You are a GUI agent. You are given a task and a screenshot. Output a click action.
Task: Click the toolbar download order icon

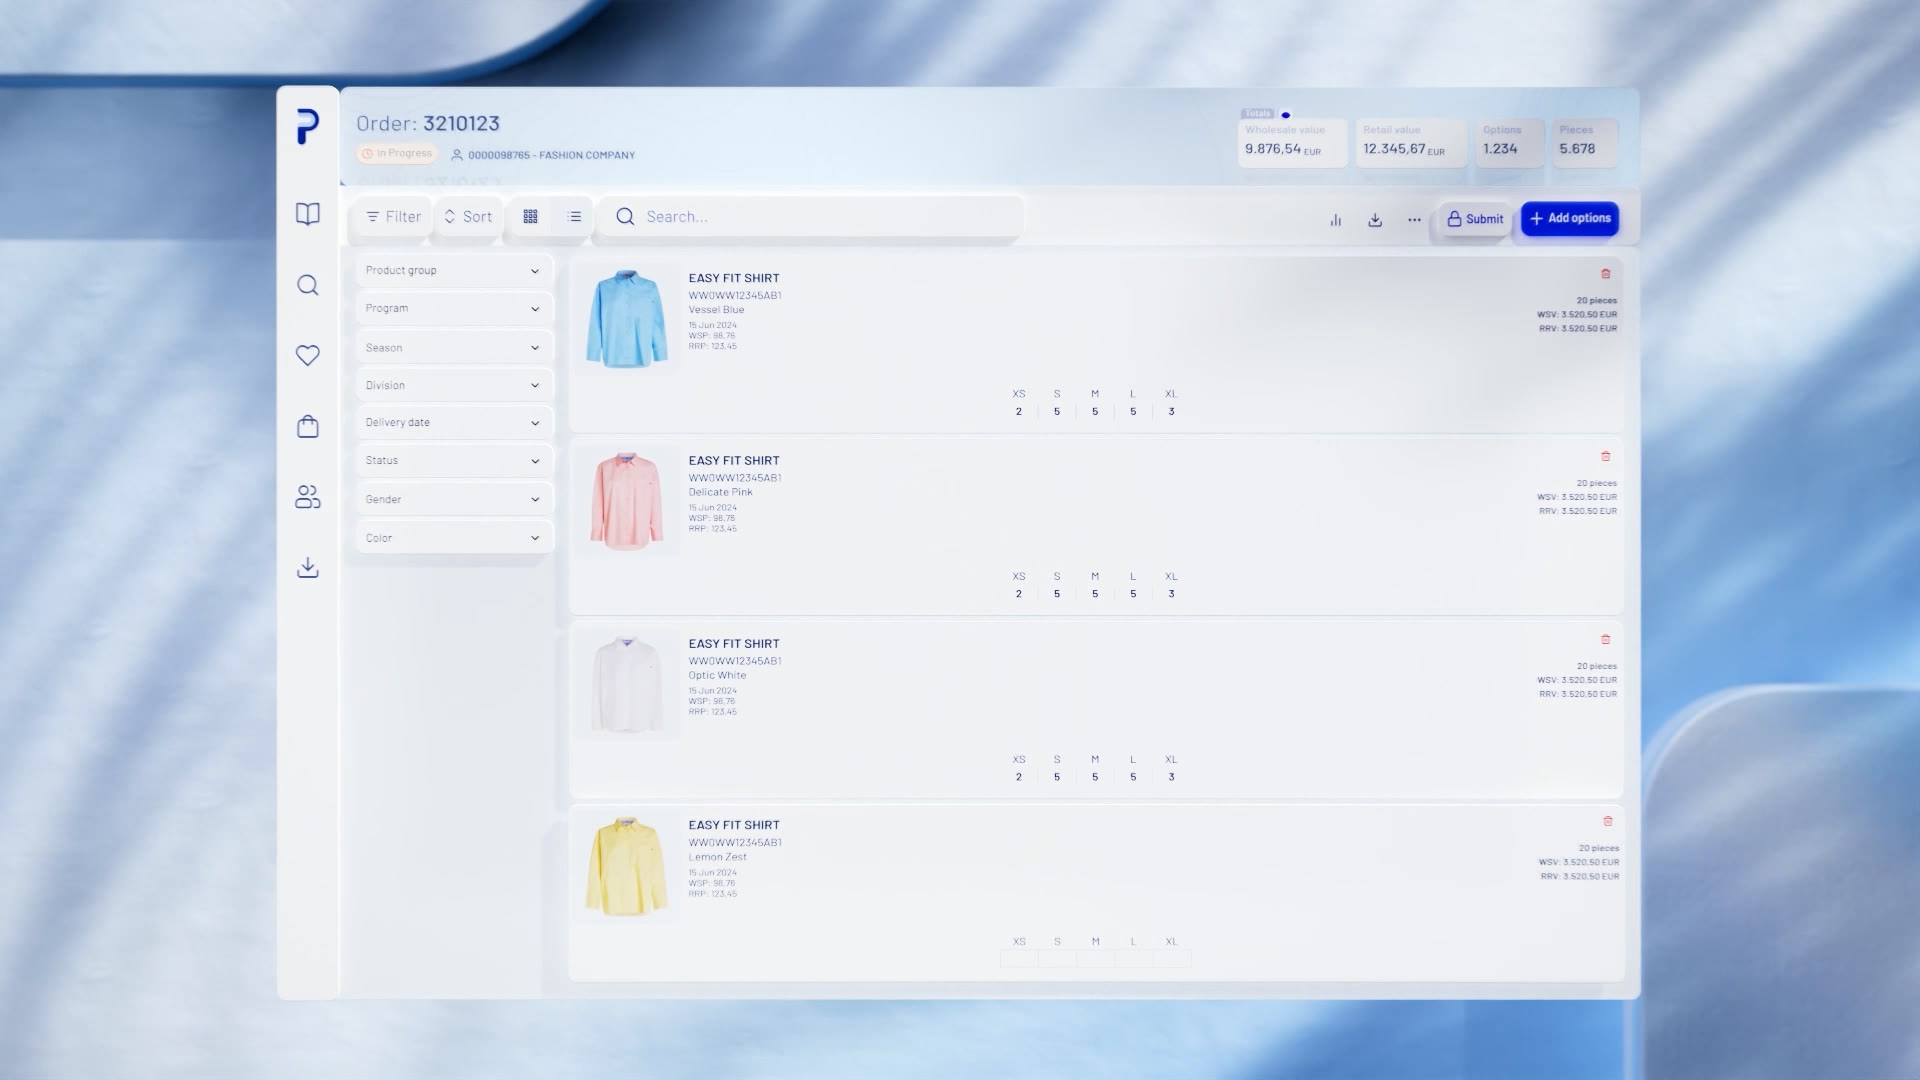(x=1375, y=220)
